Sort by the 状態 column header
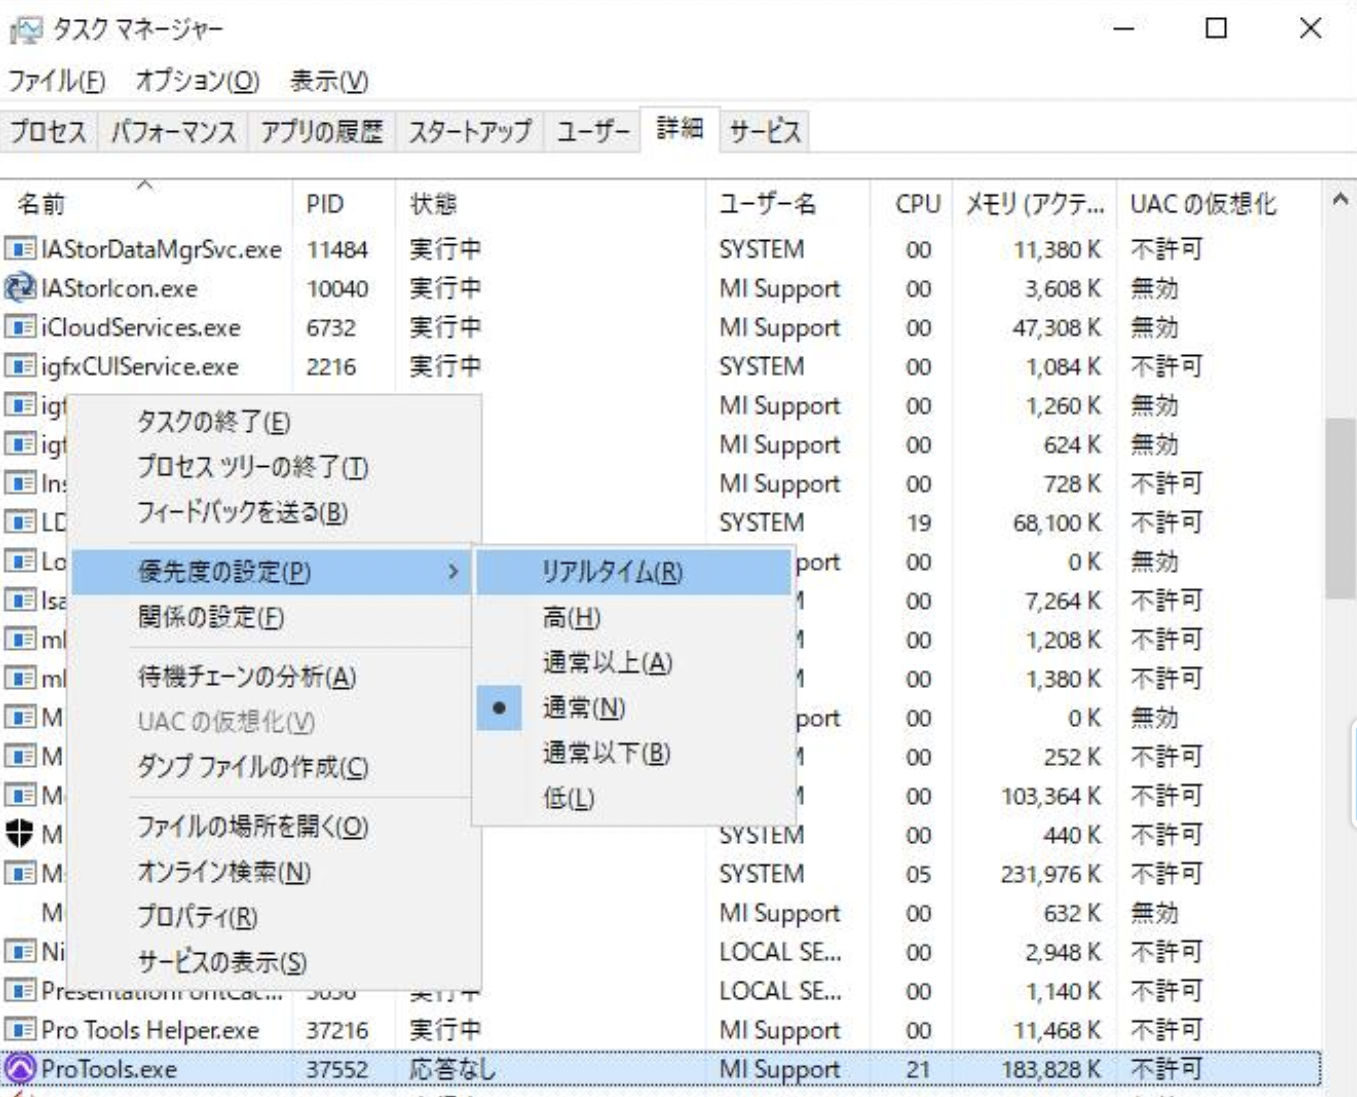 click(x=551, y=204)
